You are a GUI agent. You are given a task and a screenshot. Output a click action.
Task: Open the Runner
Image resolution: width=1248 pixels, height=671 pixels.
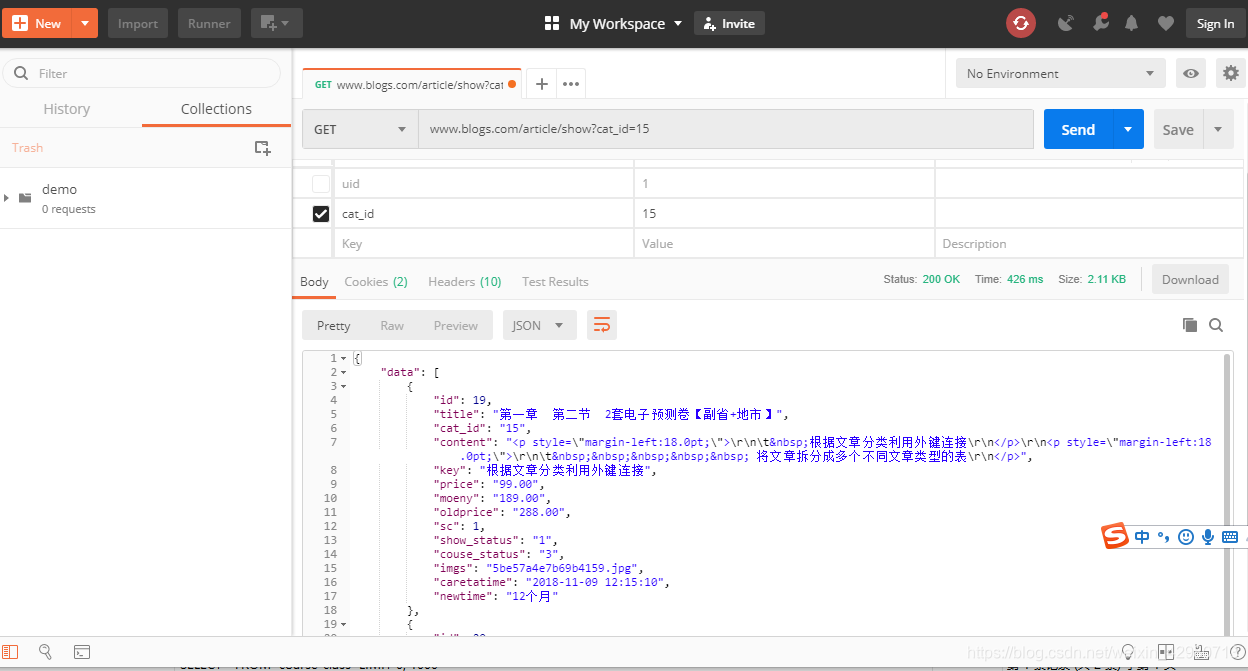pyautogui.click(x=209, y=23)
